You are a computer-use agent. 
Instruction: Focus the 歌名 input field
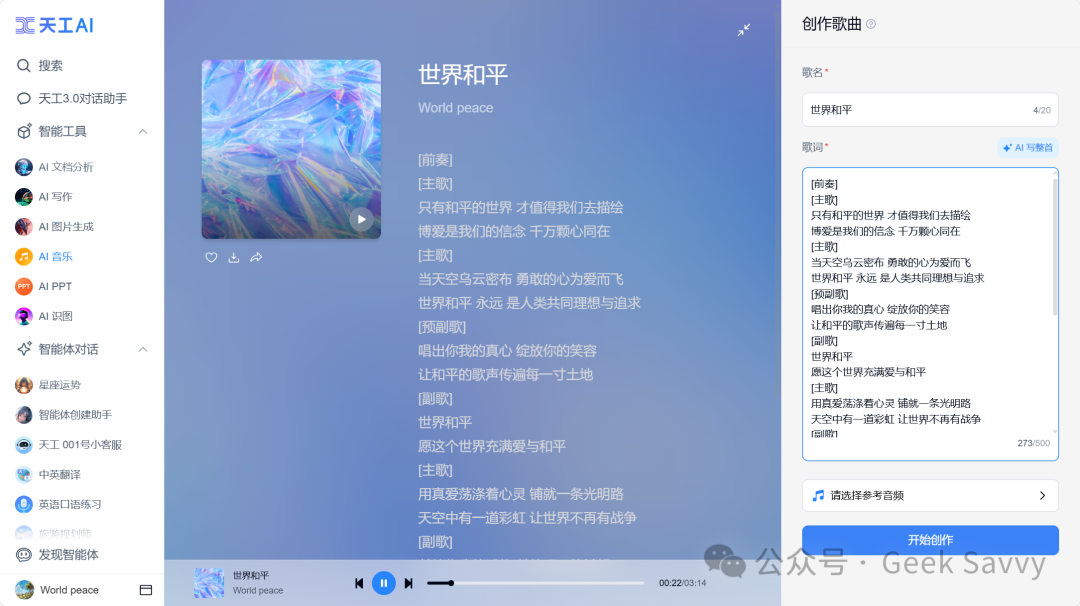tap(930, 110)
